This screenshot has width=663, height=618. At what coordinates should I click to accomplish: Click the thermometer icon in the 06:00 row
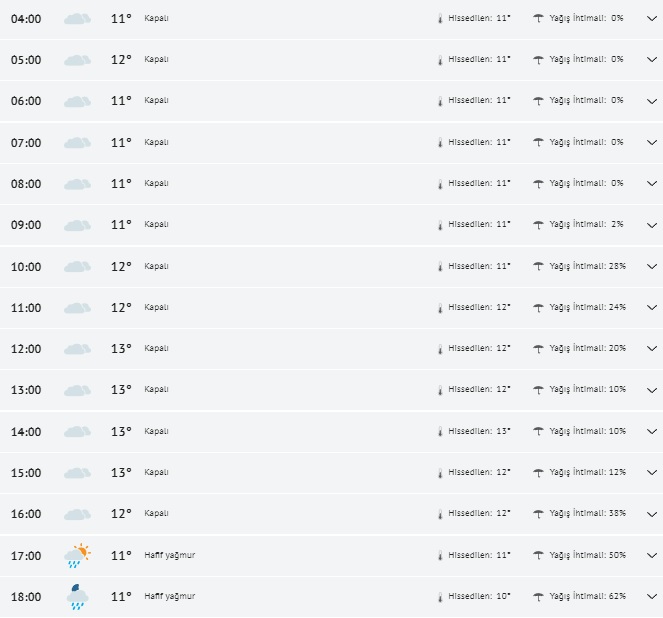pos(439,101)
